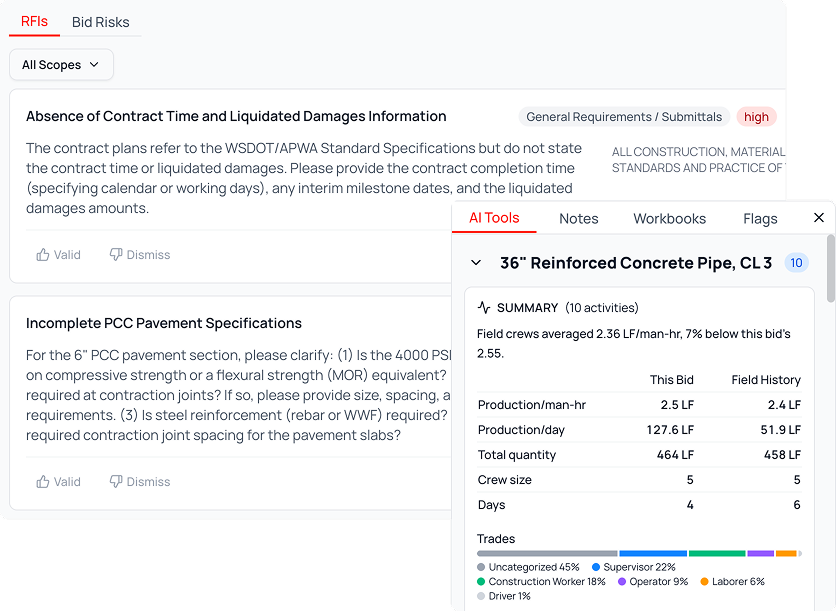Click the General Requirements / Submittals tag

624,117
